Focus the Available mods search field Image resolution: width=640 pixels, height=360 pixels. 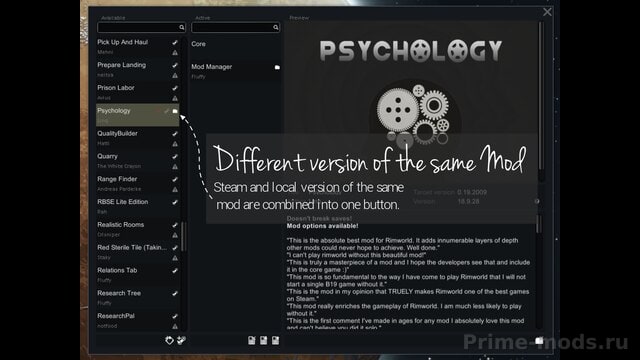[x=141, y=27]
